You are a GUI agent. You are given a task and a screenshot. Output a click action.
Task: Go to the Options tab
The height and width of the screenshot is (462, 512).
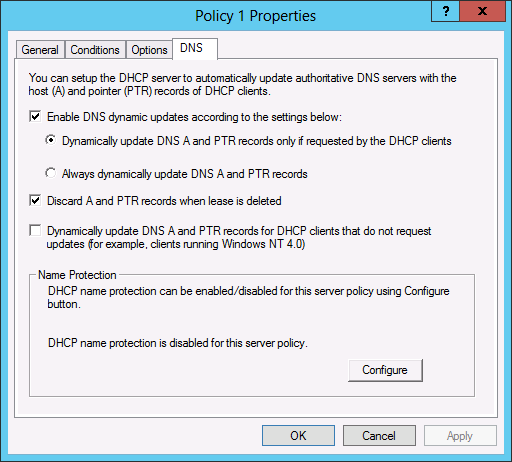tap(149, 50)
